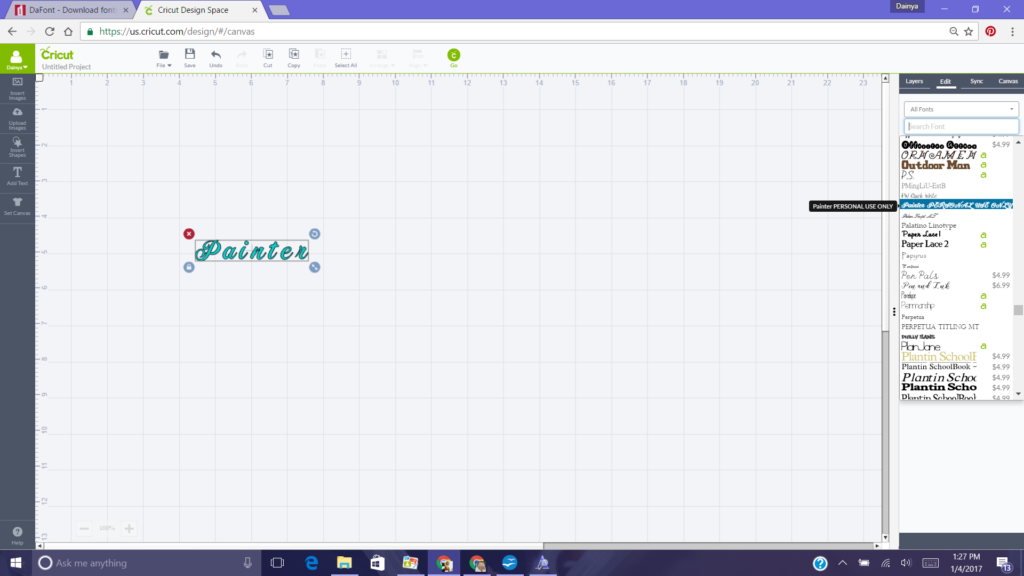This screenshot has height=576, width=1024.
Task: Switch to the DaFont browser tab
Action: coord(71,10)
